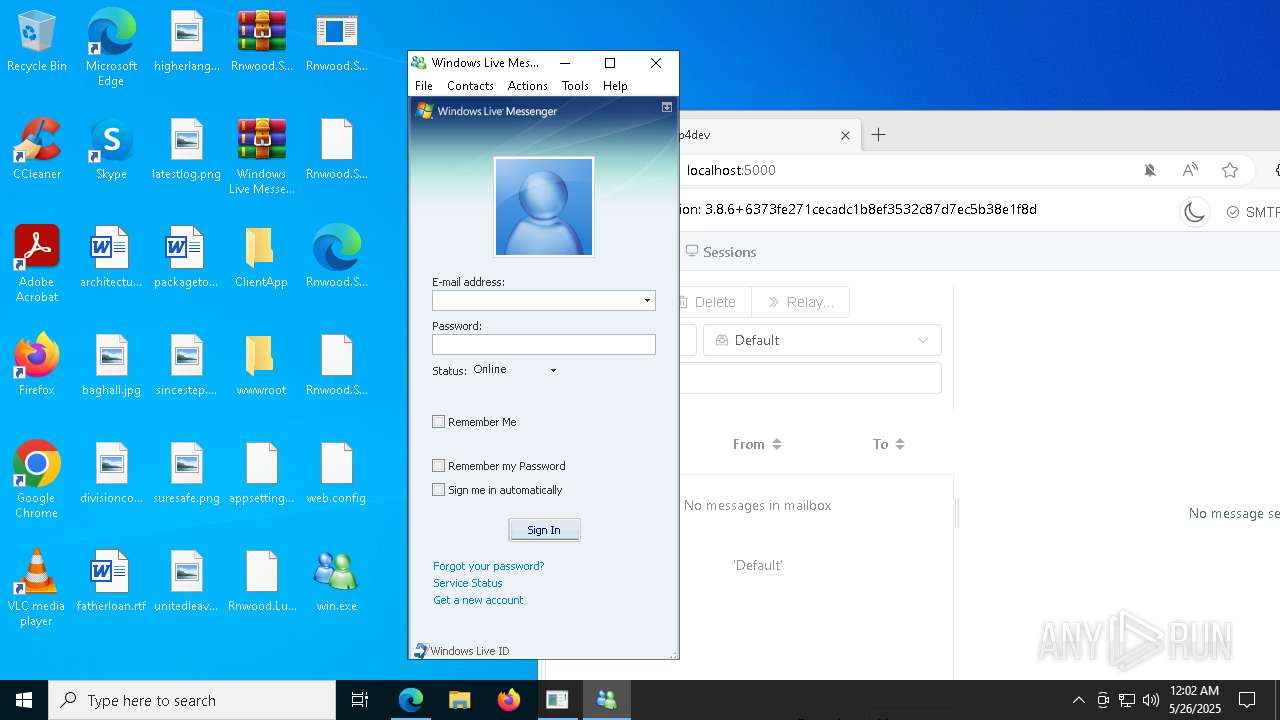Check the Remember Me checkbox
This screenshot has width=1280, height=720.
coord(438,422)
